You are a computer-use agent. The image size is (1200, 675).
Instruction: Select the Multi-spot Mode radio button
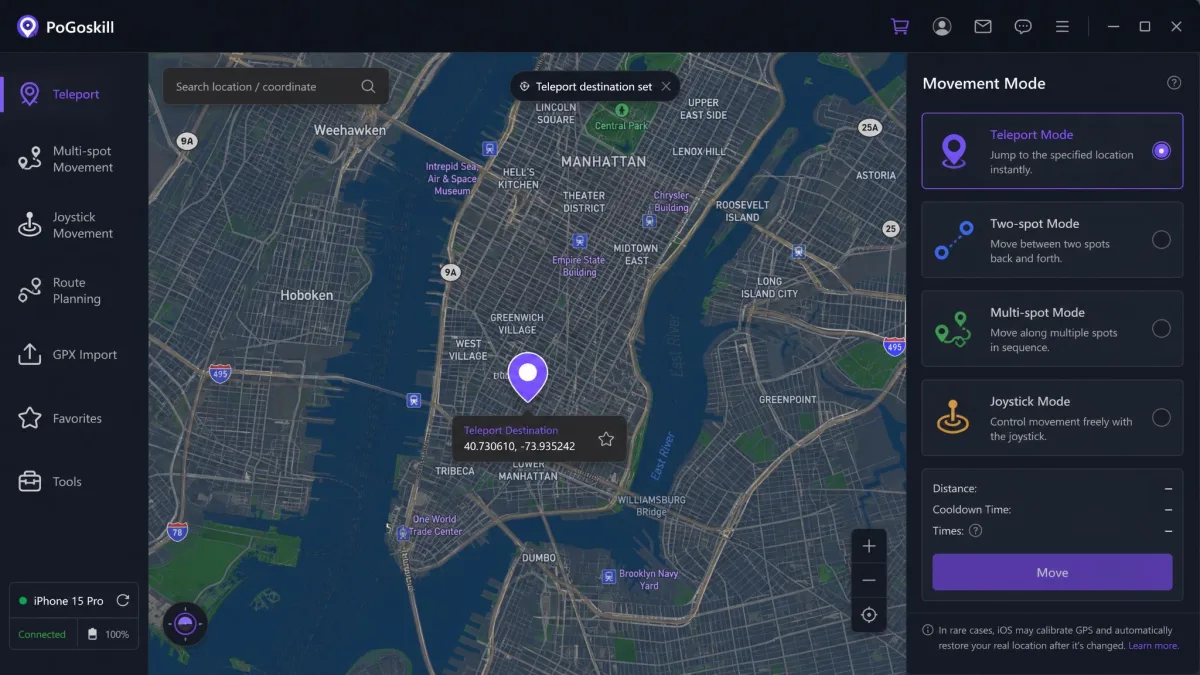[x=1161, y=329]
